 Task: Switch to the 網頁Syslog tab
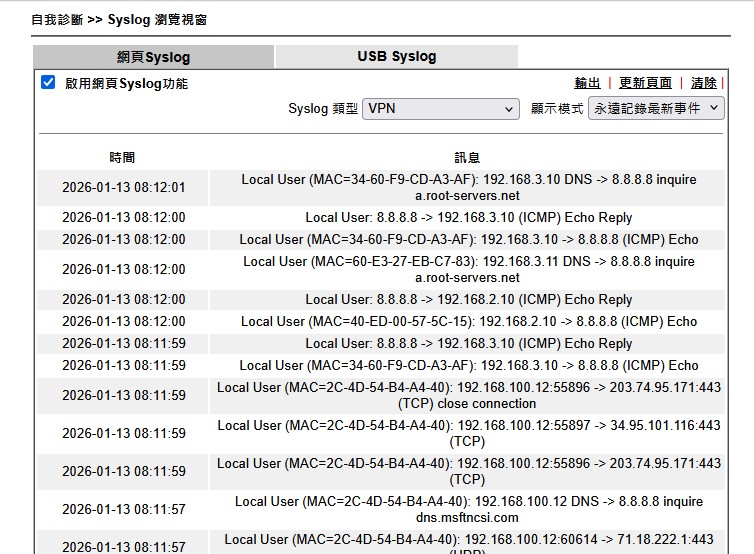coord(153,57)
